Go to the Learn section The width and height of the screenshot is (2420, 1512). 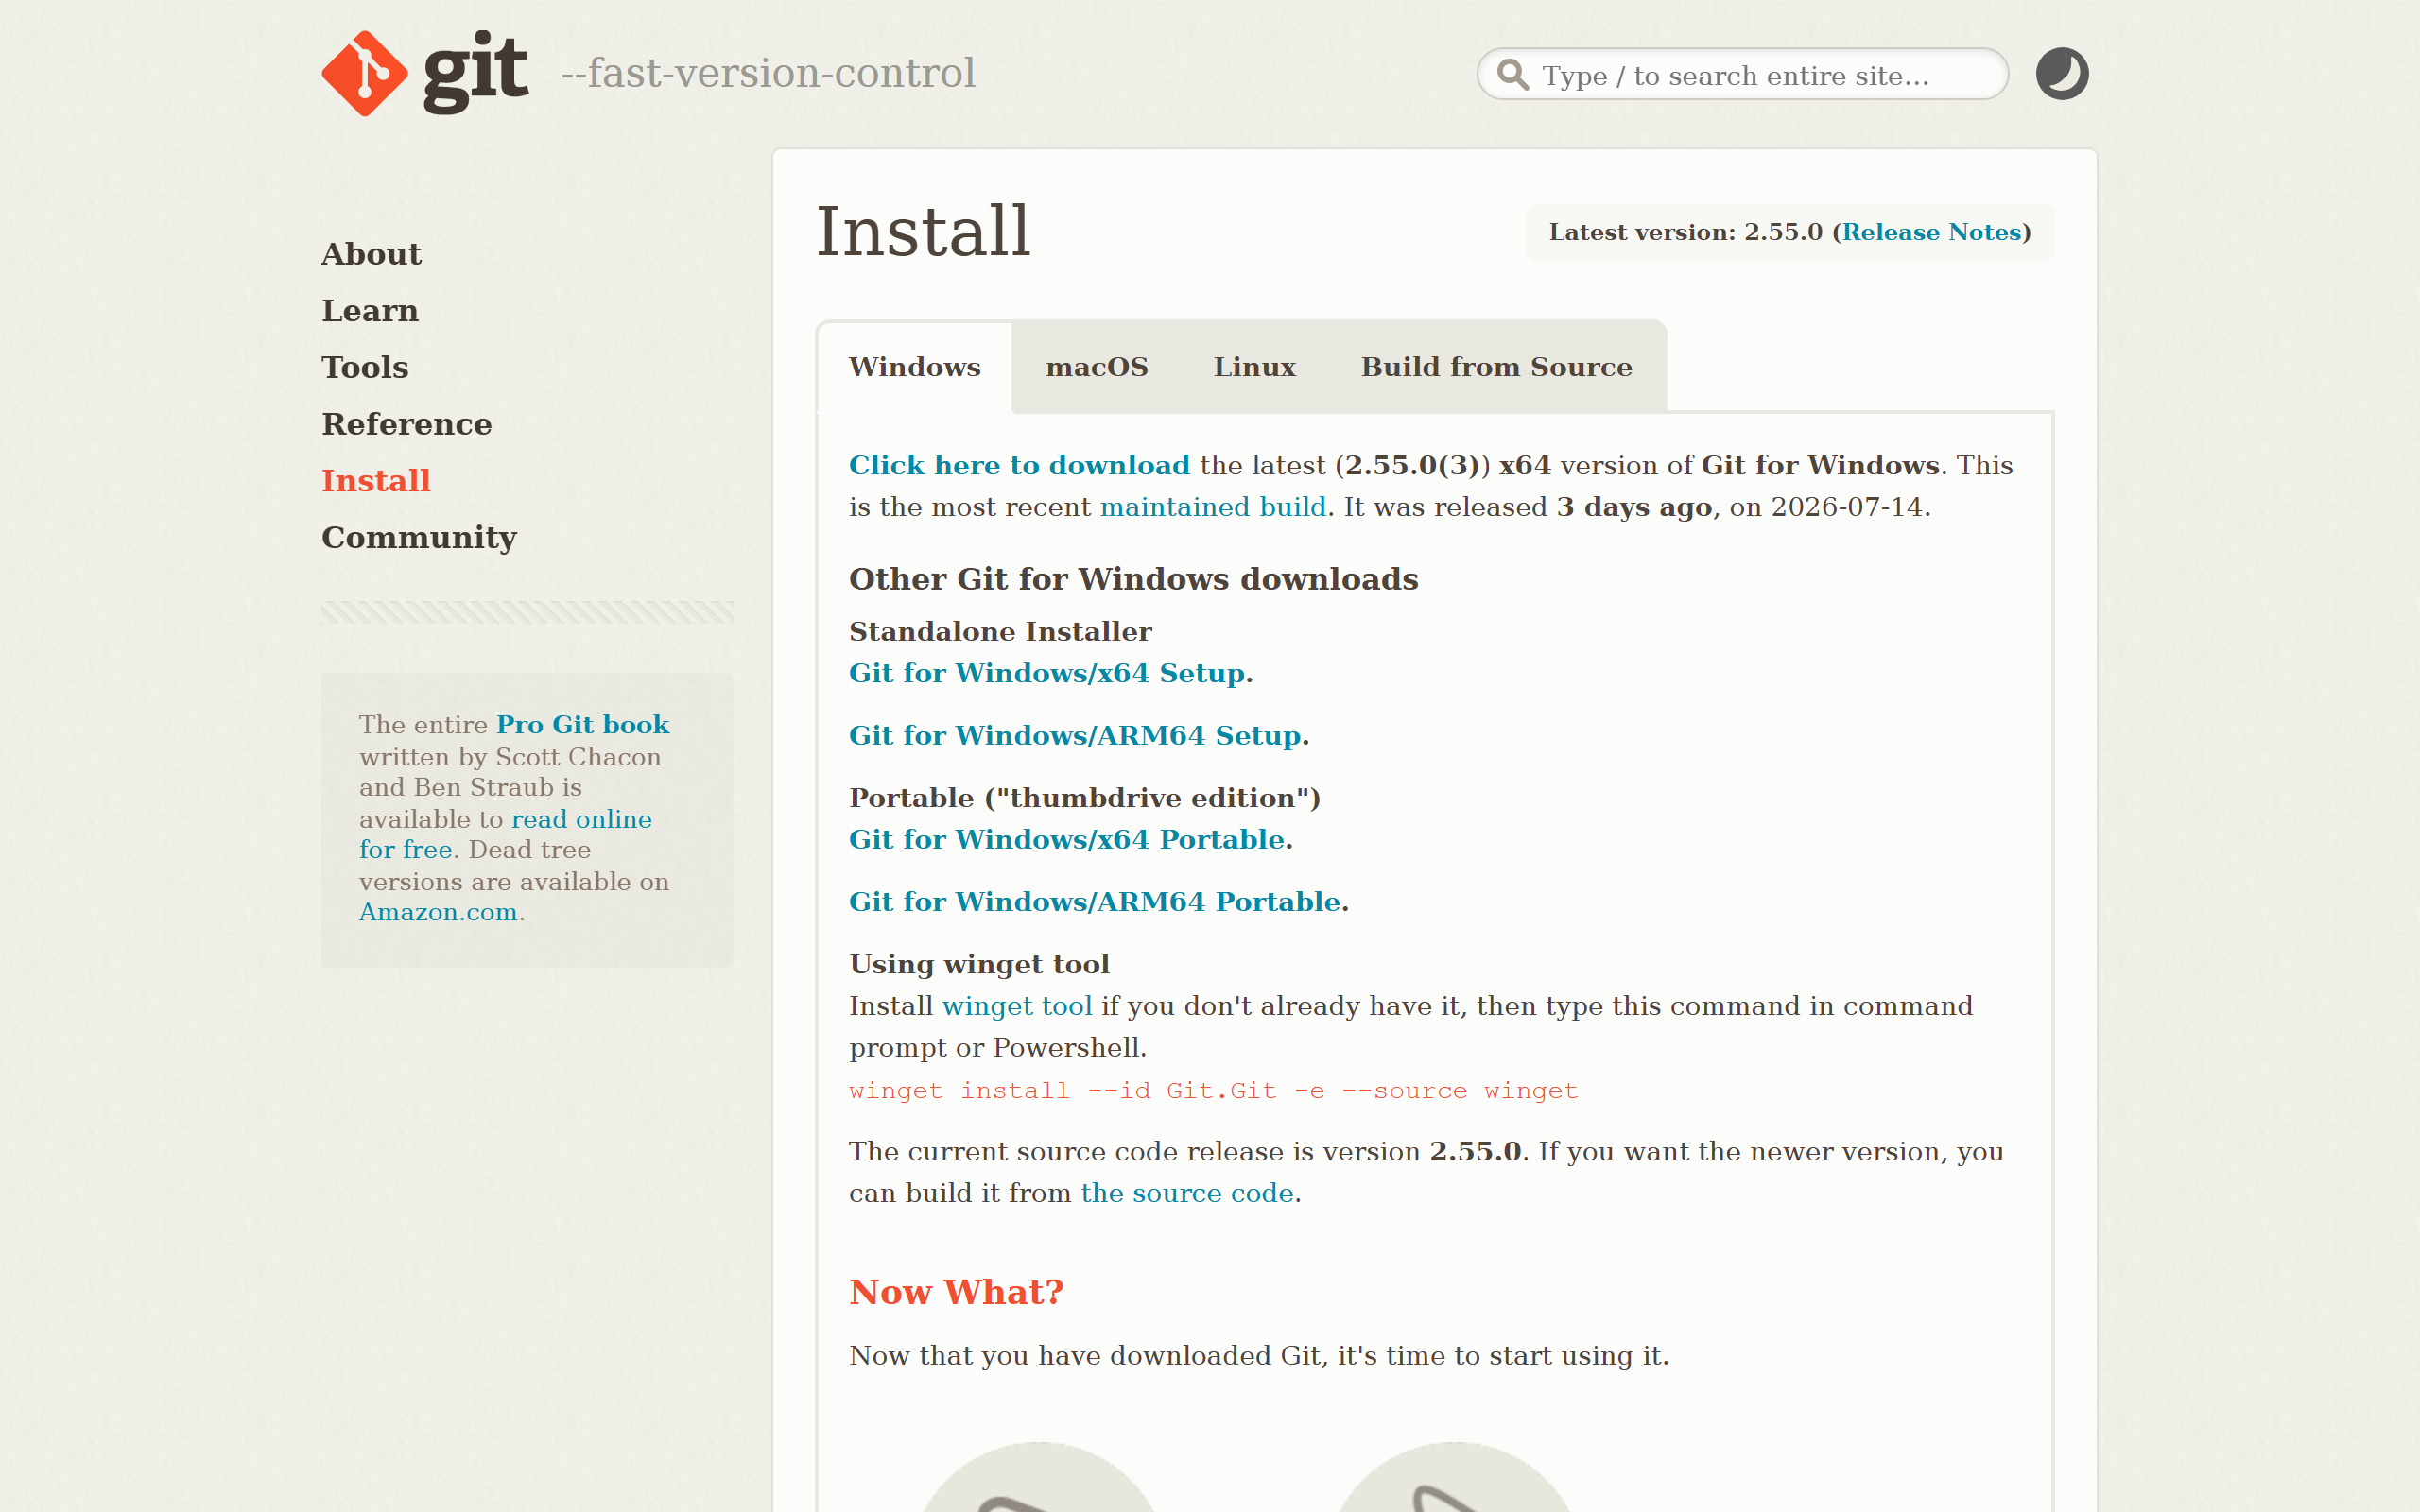(x=370, y=311)
